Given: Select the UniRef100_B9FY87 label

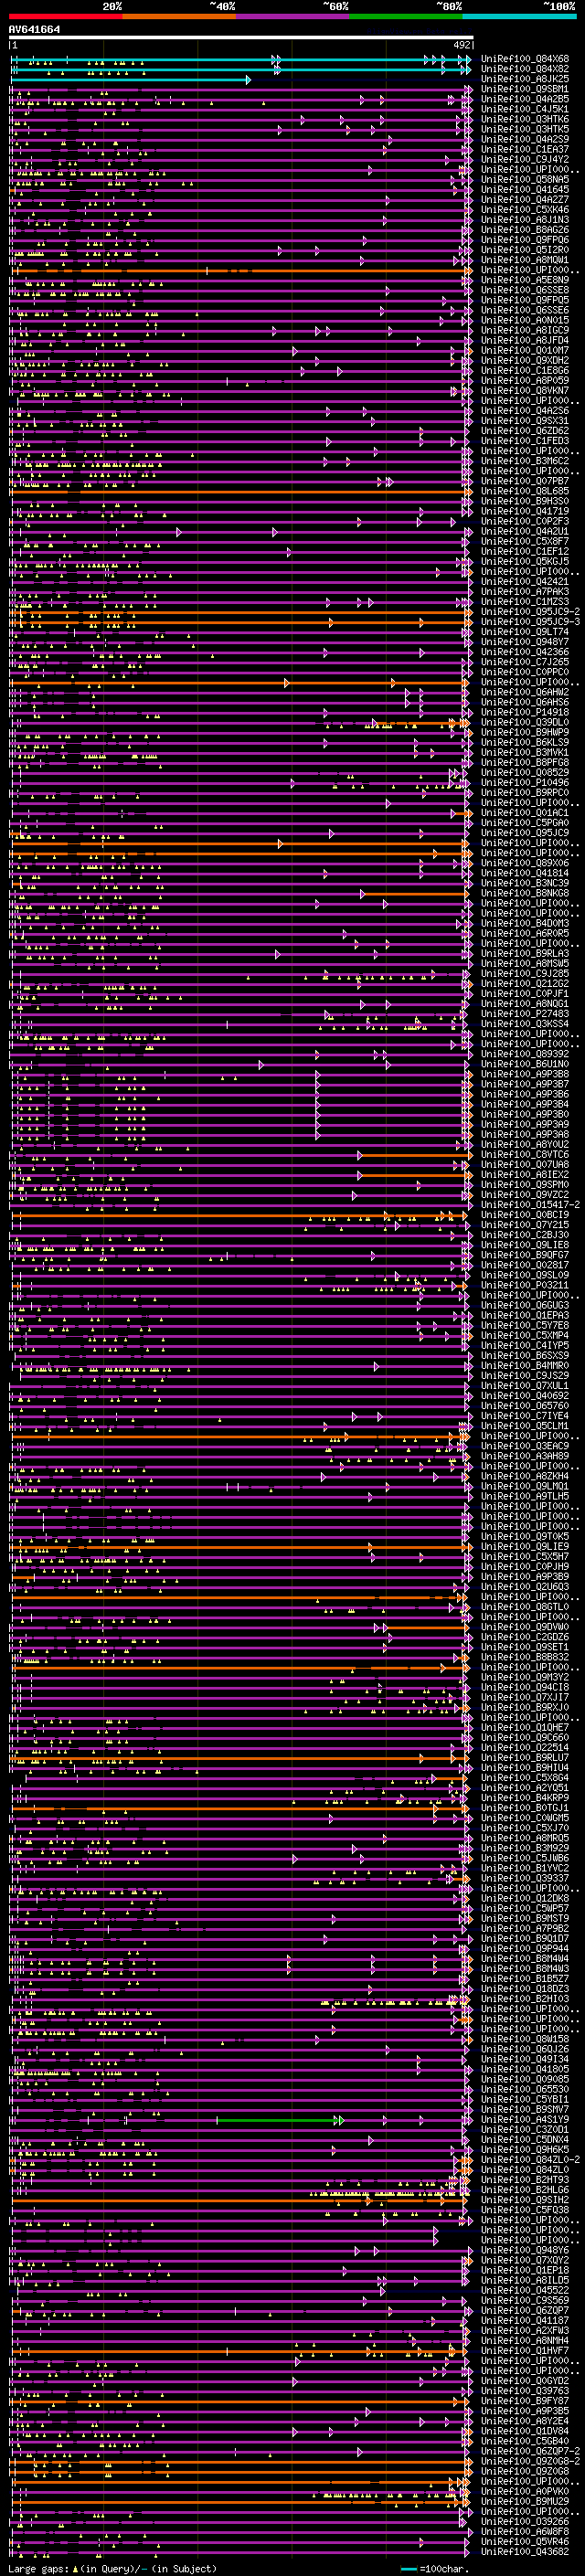Looking at the screenshot, I should coord(525,2400).
